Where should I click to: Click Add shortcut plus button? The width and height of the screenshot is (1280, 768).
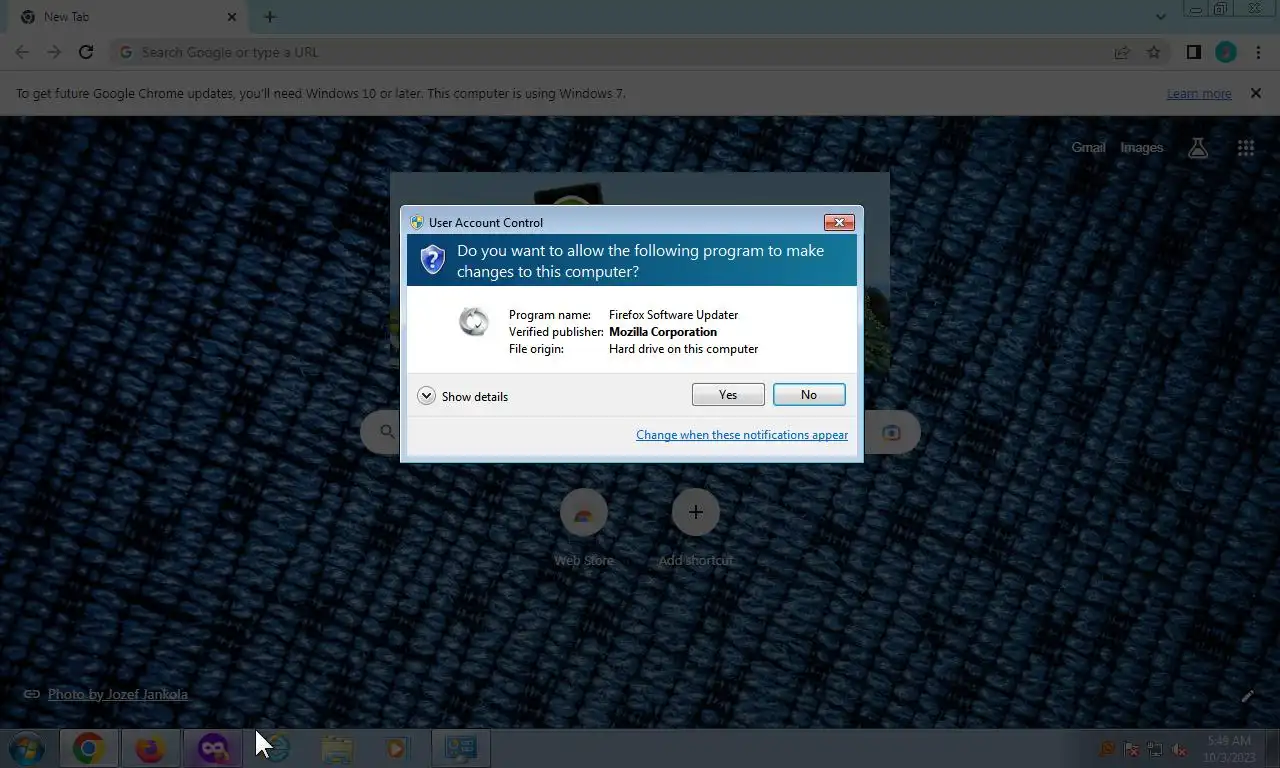pyautogui.click(x=696, y=512)
